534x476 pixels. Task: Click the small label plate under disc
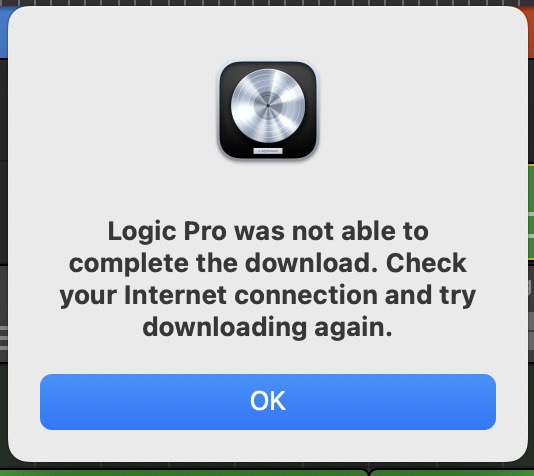point(268,151)
